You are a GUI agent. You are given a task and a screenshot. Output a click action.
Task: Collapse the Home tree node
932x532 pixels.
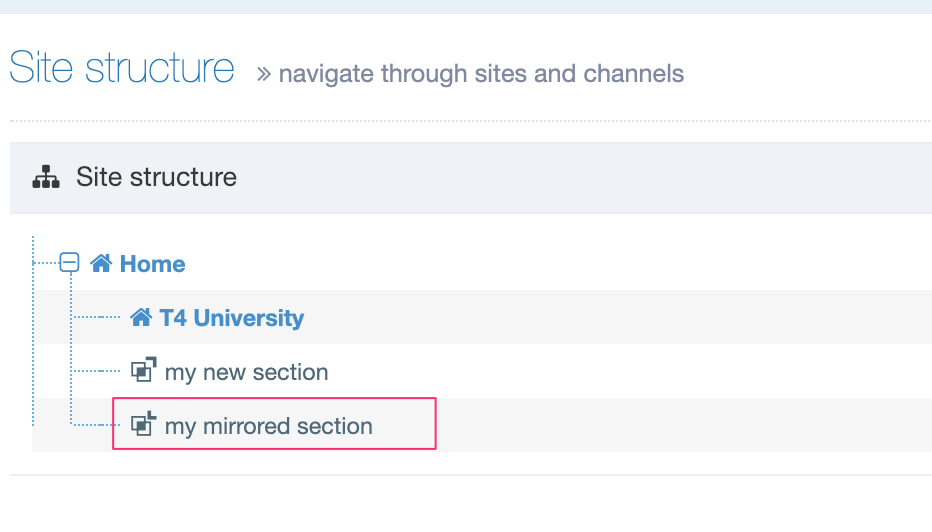tap(69, 263)
